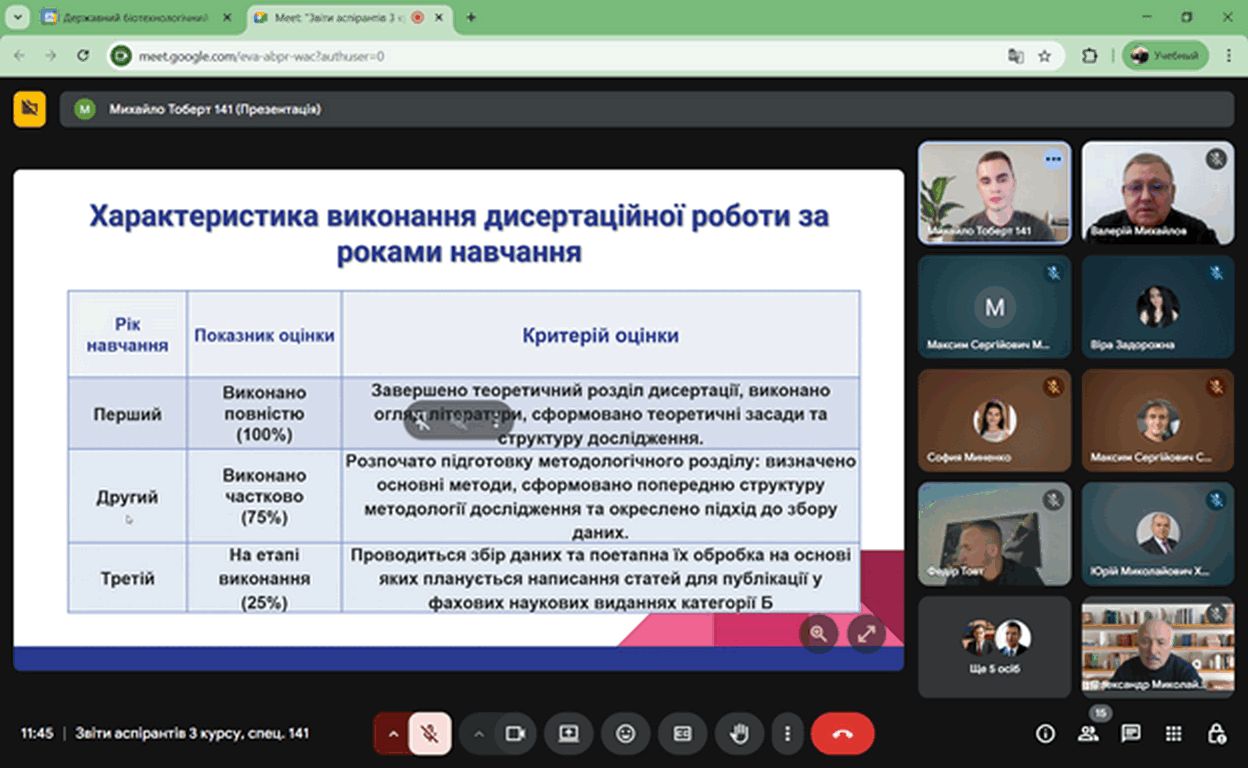Toggle the camera on or off

click(515, 734)
